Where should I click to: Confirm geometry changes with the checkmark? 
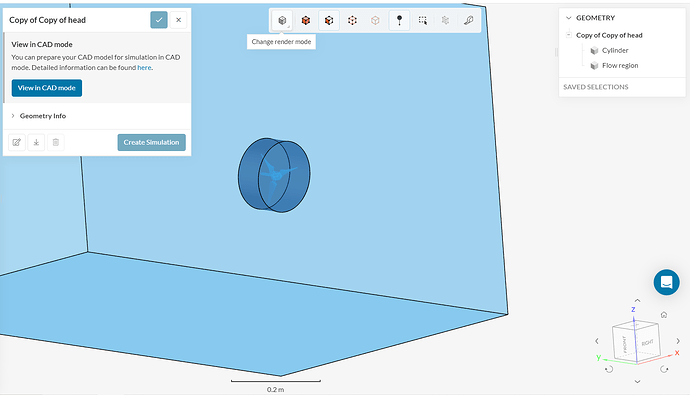159,20
